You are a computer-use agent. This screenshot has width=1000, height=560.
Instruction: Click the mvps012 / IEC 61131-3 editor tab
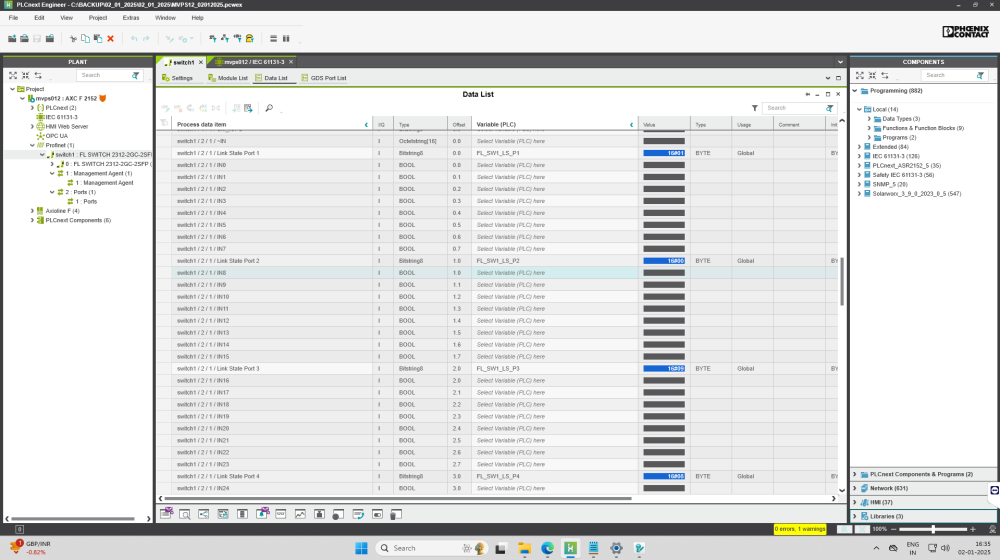click(x=251, y=62)
